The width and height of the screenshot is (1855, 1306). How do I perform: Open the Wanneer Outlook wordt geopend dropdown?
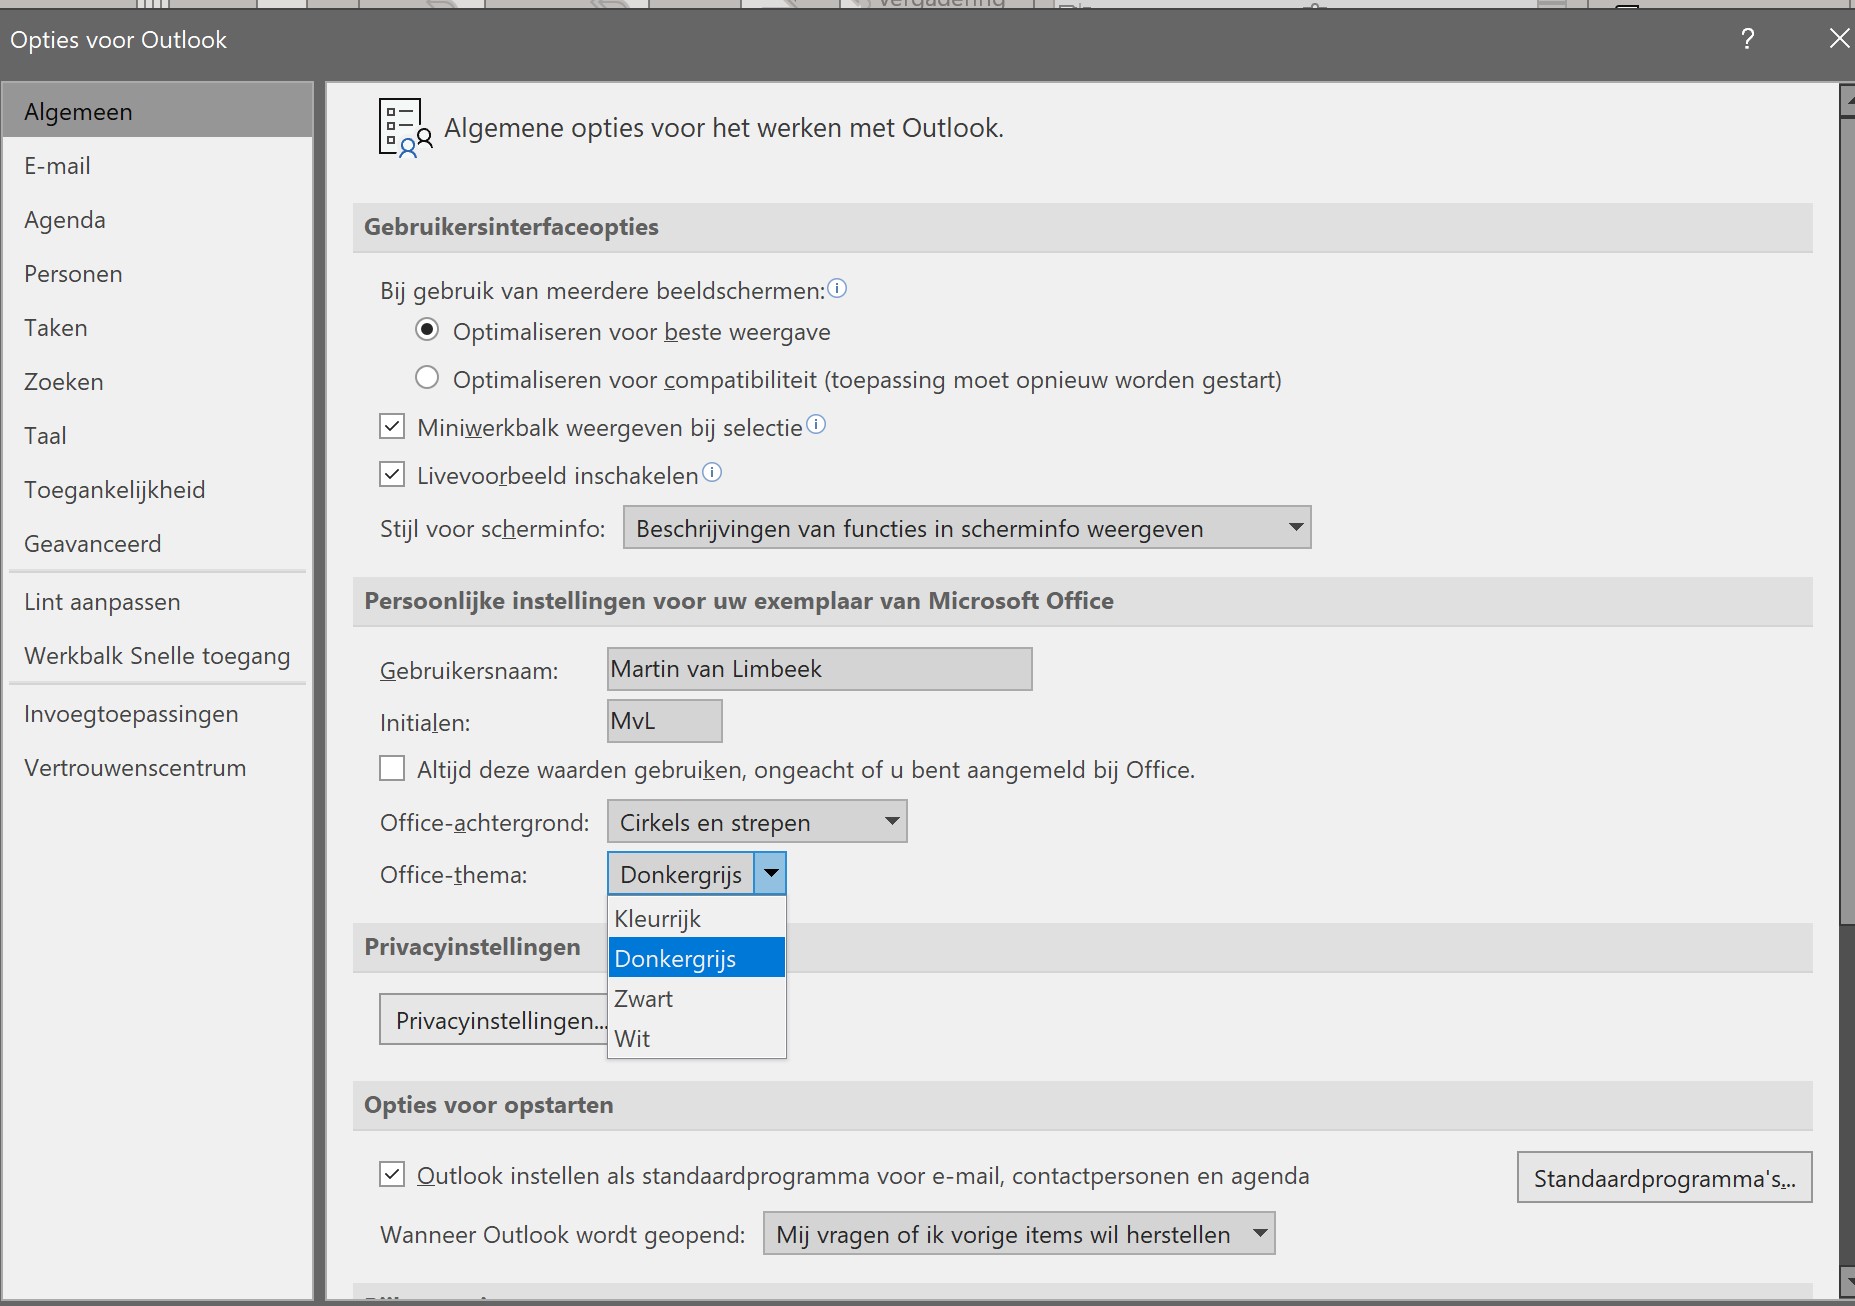[1019, 1234]
